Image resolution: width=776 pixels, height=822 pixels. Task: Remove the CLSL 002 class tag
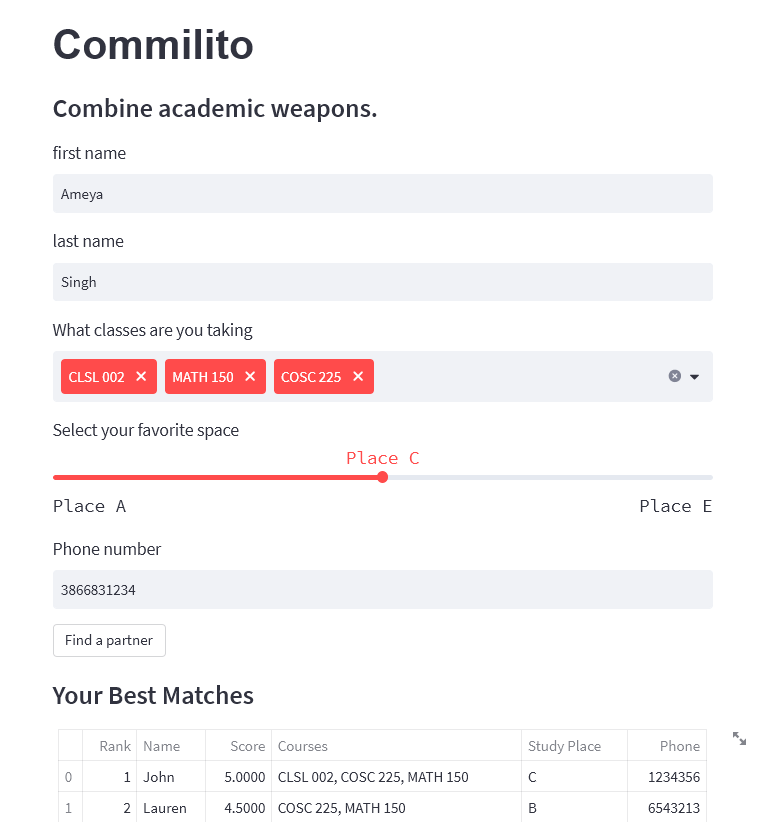pos(141,377)
